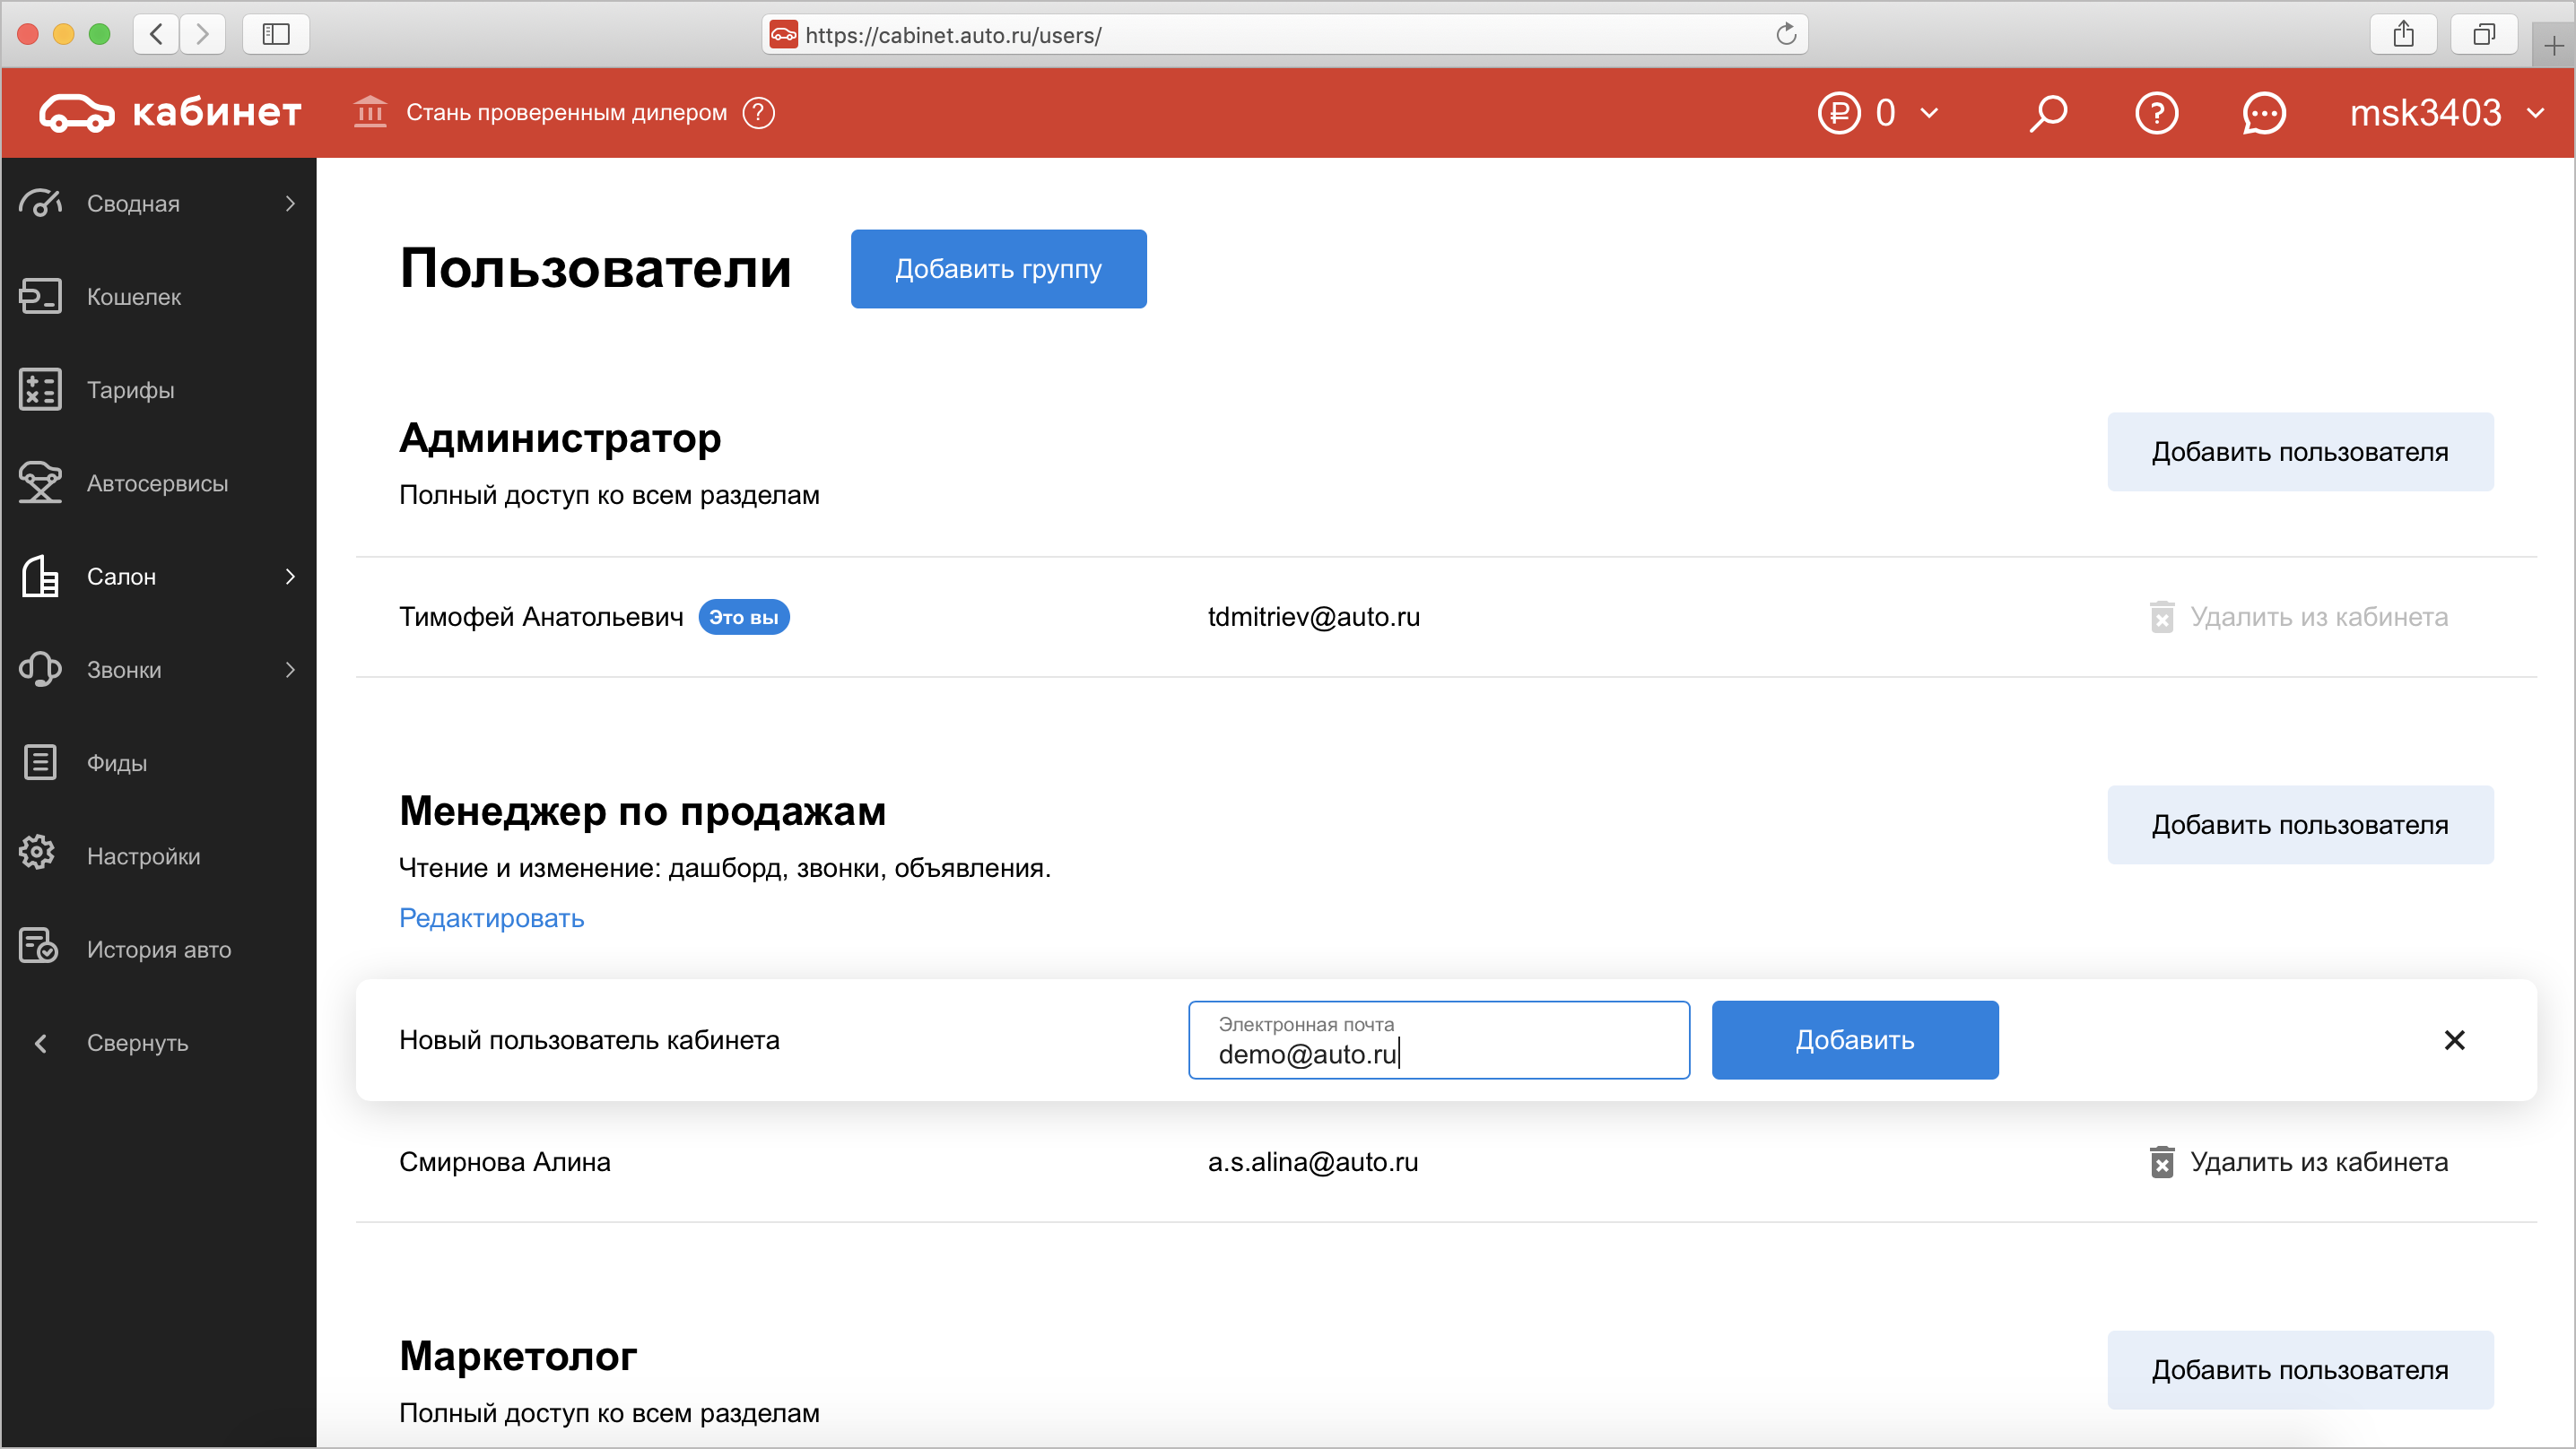
Task: Click the blue Добавить группу button
Action: pos(998,269)
